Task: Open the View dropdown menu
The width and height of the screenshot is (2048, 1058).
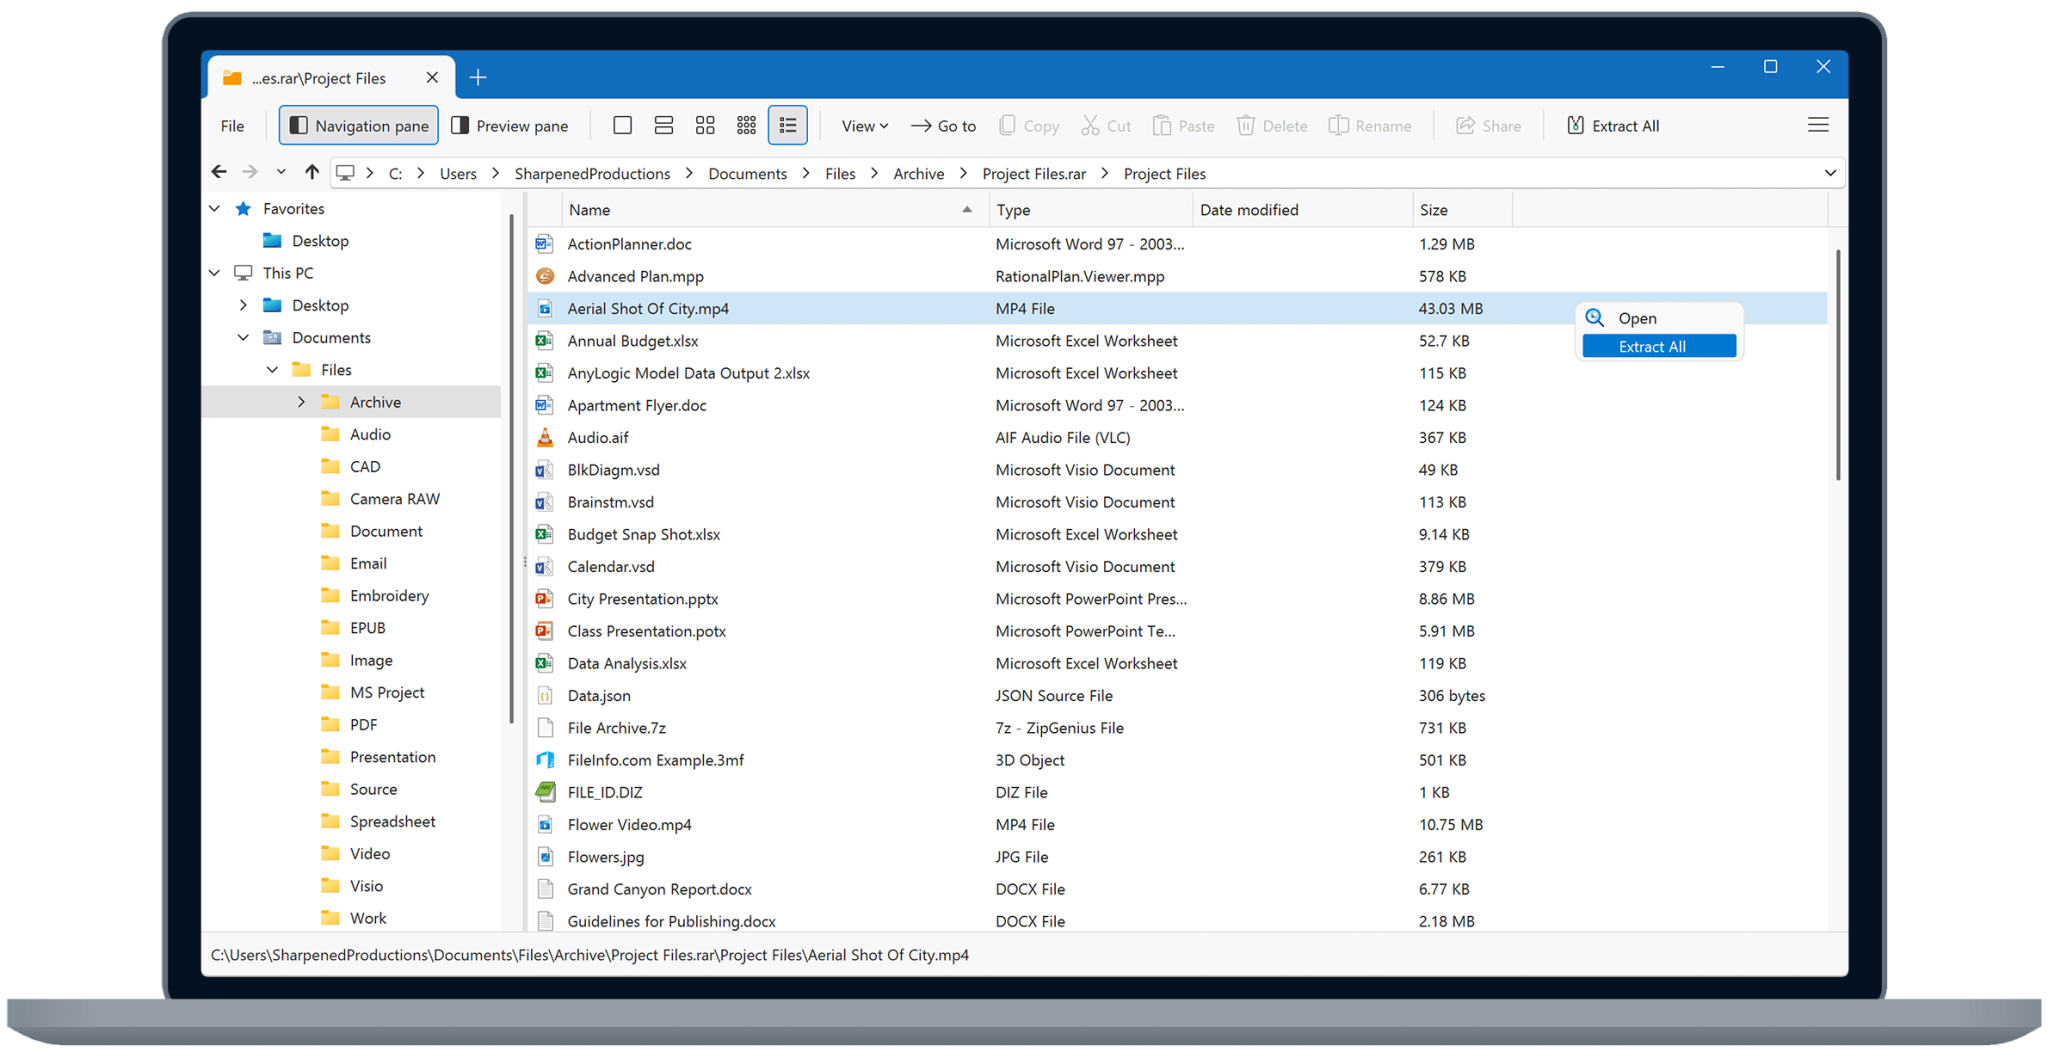Action: [863, 125]
